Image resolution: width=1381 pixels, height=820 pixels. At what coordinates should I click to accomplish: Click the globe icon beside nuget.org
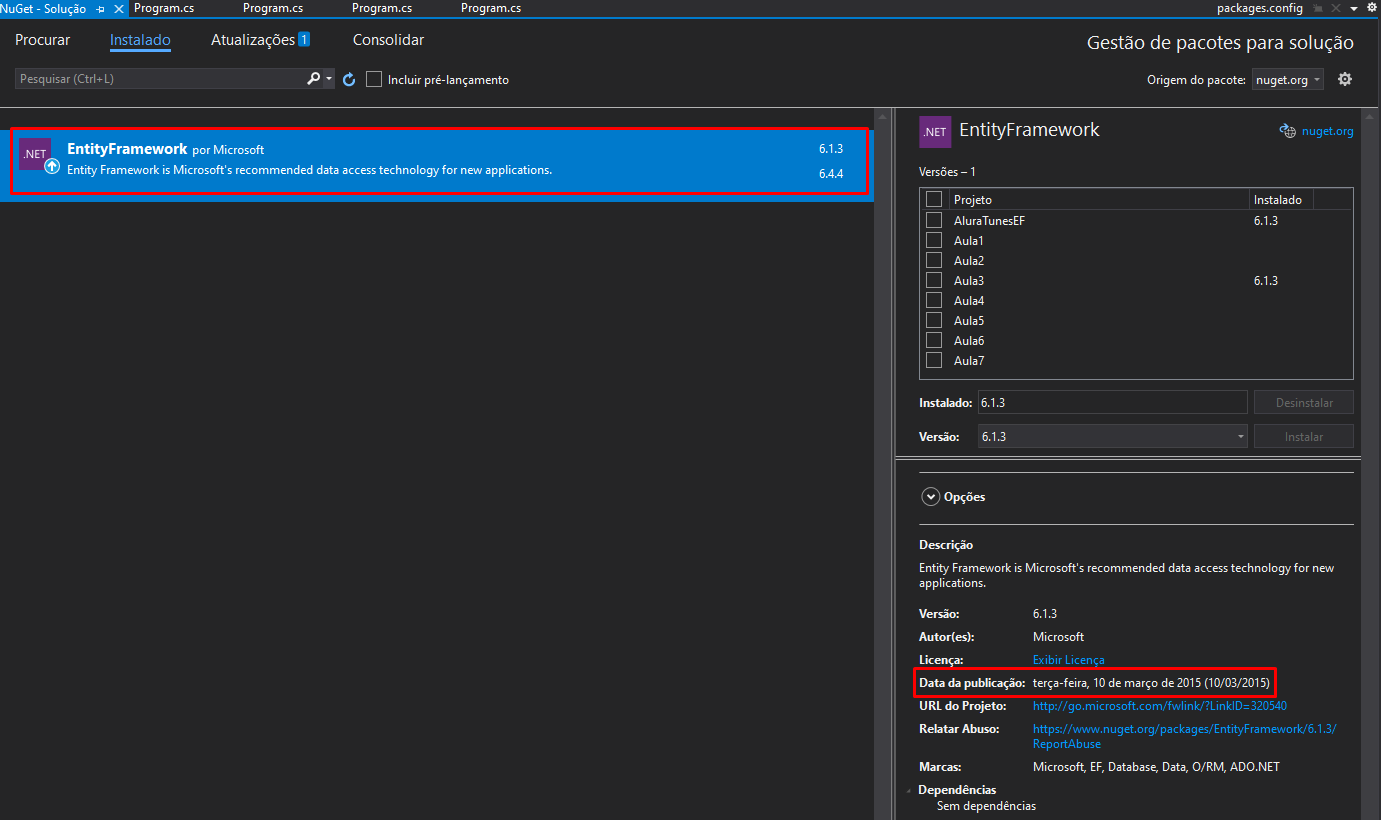click(1288, 131)
